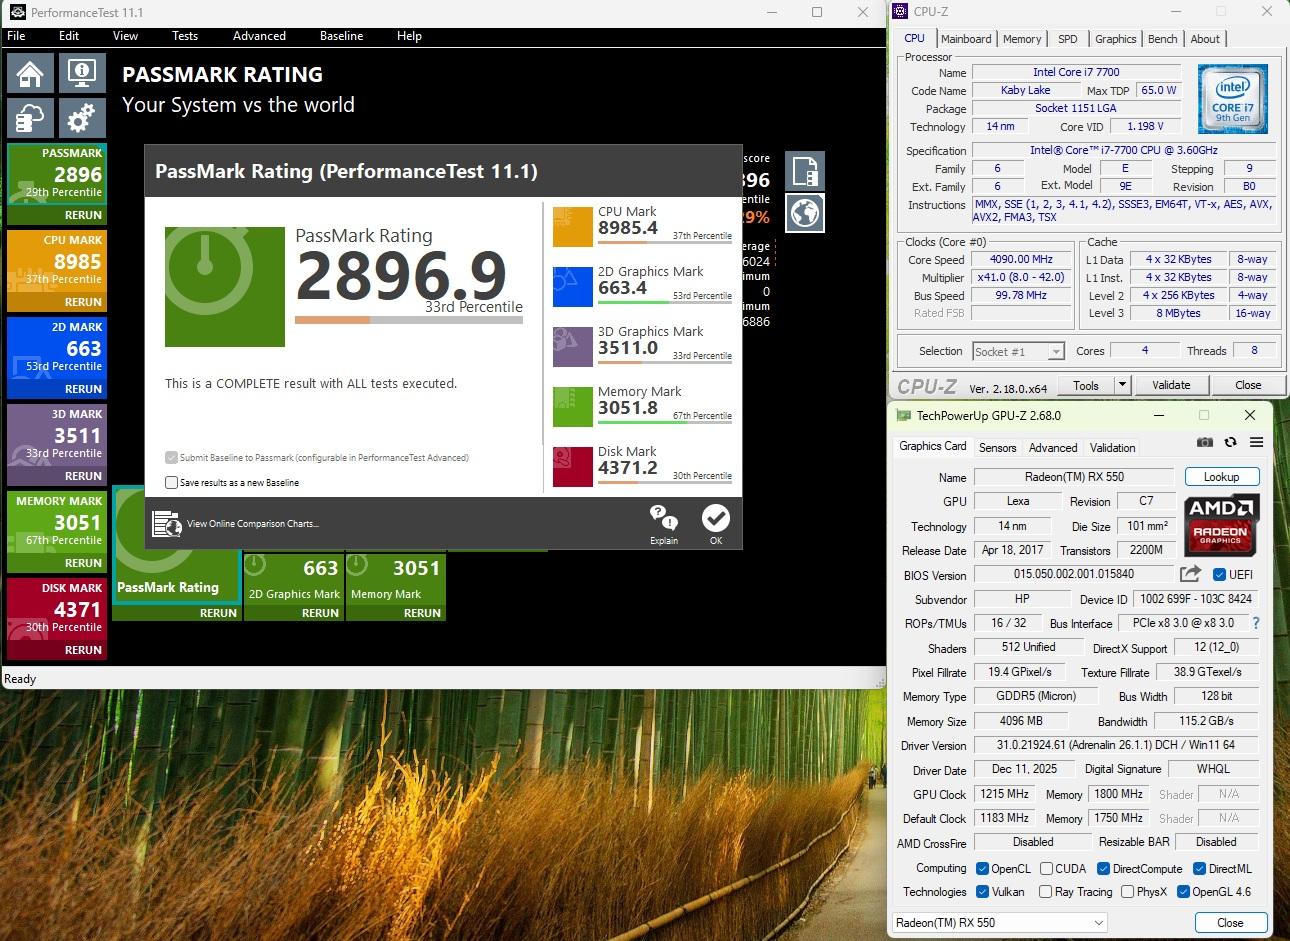Click GPU-Z Close button

1230,923
